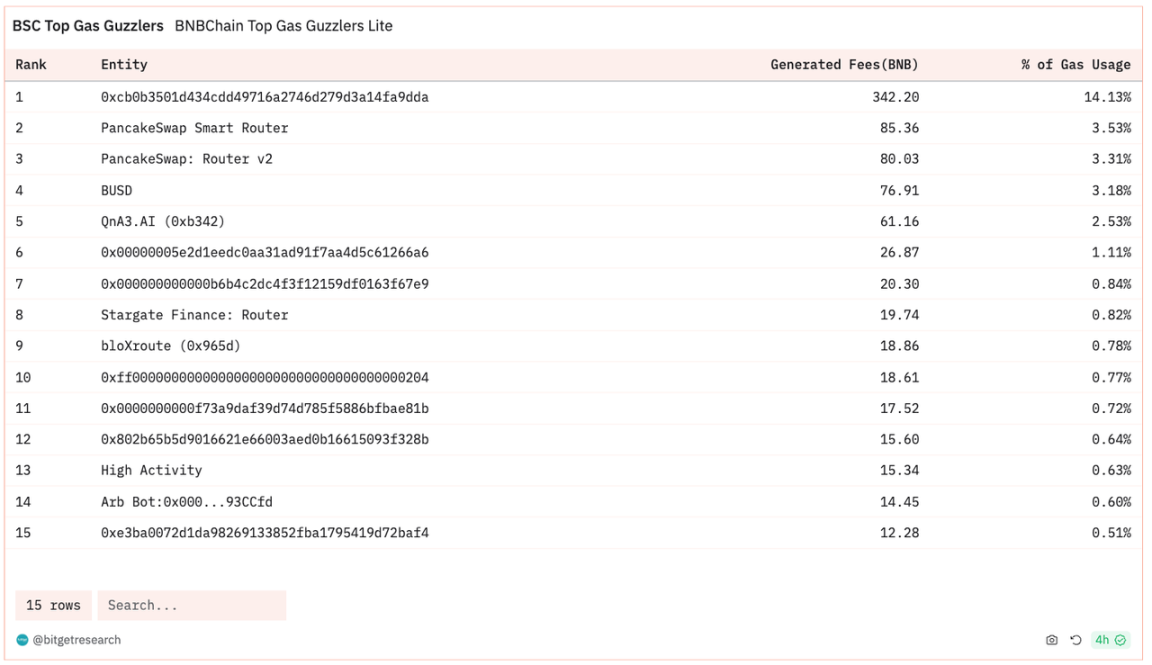Viewport: 1152px width, 665px height.
Task: Click the 3.53% gas usage value
Action: coord(1111,128)
